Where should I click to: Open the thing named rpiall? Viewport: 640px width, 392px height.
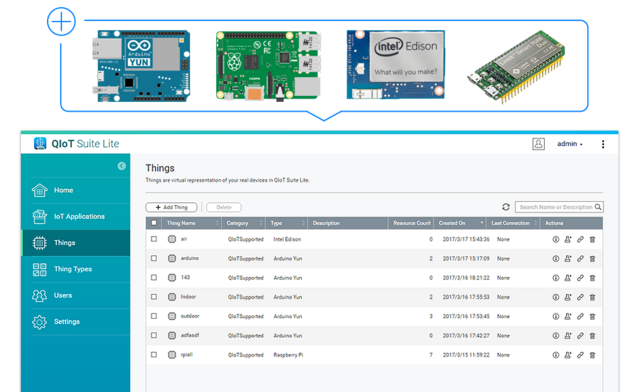point(187,355)
